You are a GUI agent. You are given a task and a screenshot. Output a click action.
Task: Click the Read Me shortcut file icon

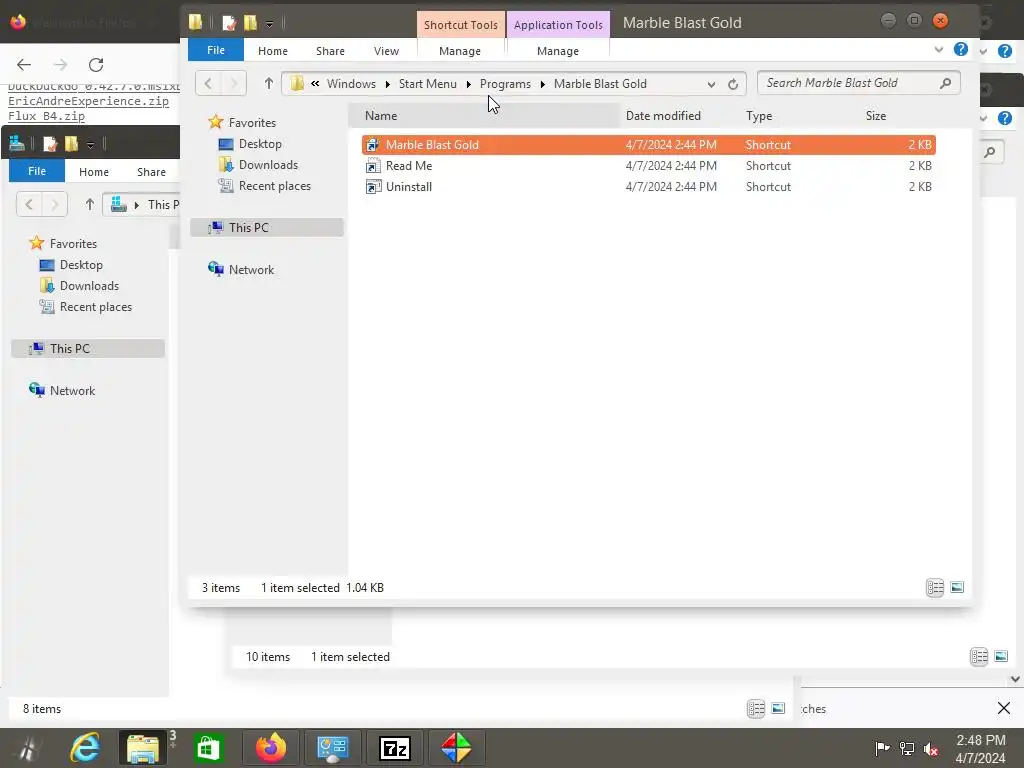coord(373,166)
